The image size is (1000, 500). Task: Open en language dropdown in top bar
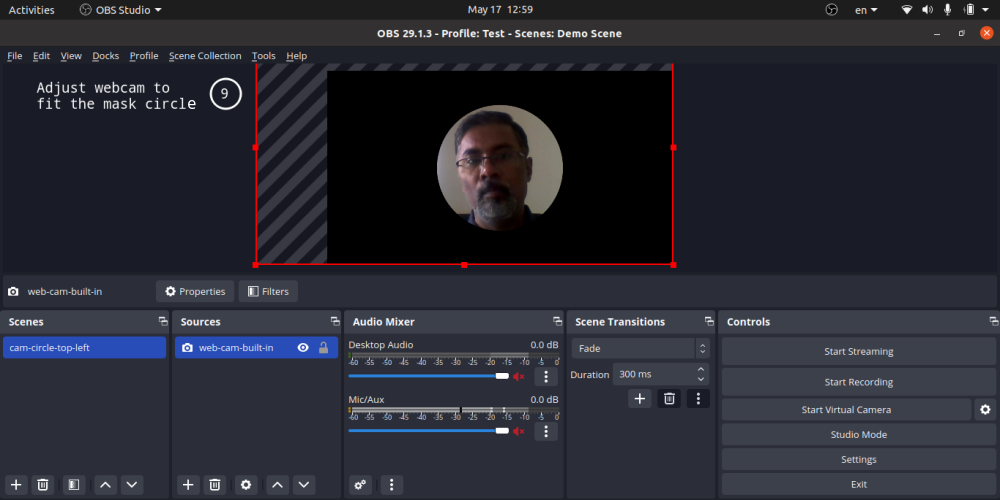click(x=866, y=10)
